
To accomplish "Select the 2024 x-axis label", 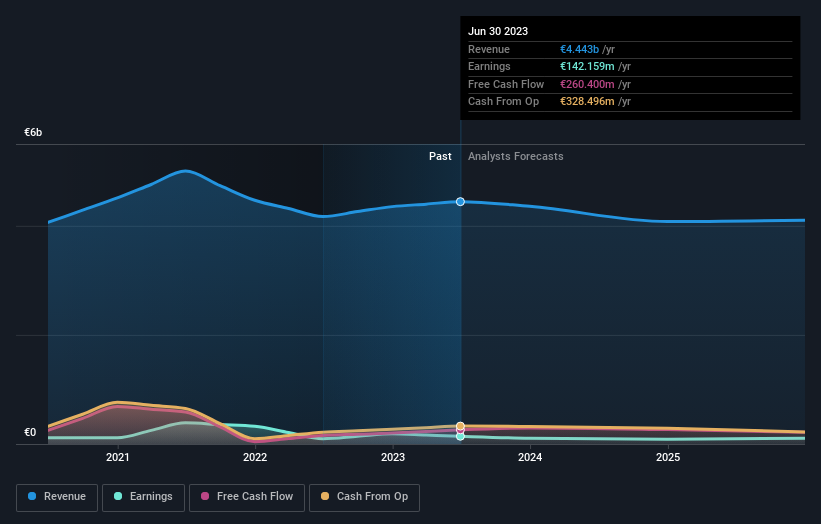I will coord(530,457).
